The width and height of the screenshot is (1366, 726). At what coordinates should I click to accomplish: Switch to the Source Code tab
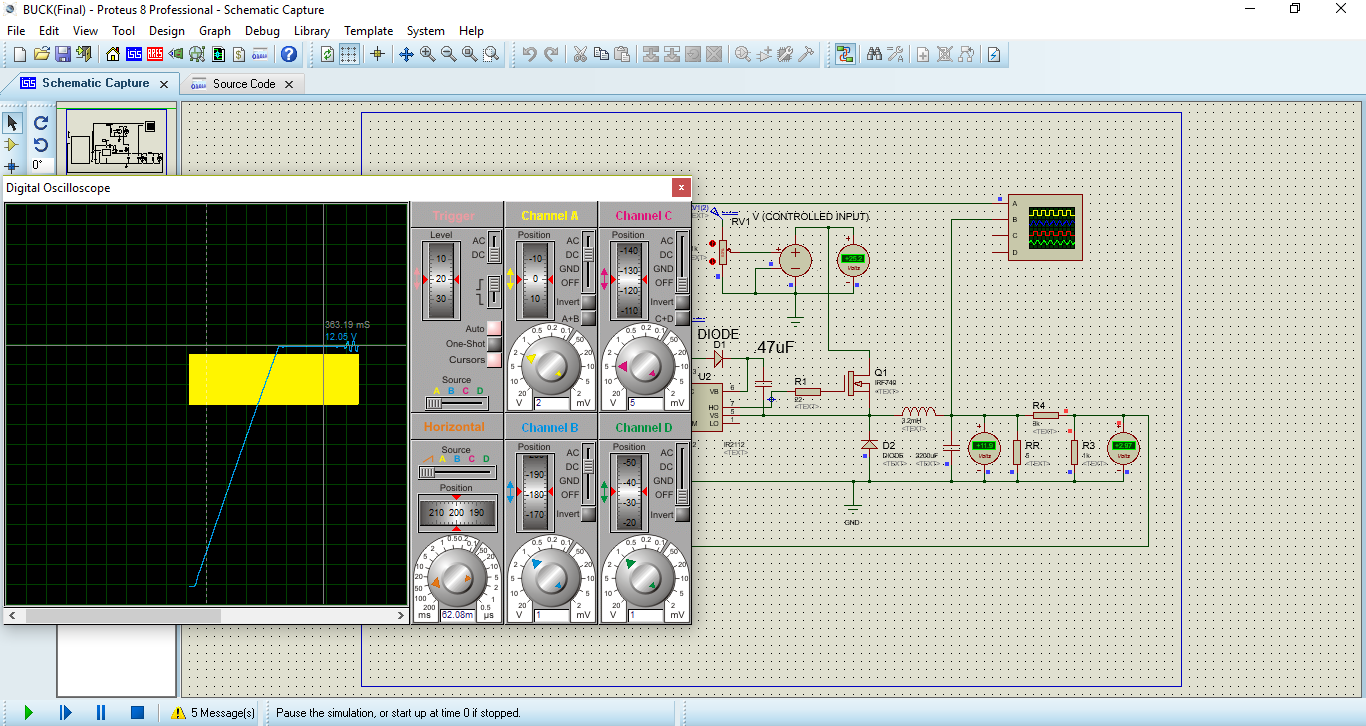point(244,84)
